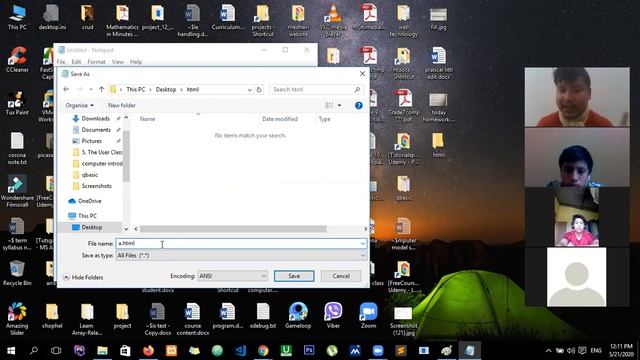Click the Wondershare Filmora9 desktop icon
Image resolution: width=640 pixels, height=360 pixels.
17,191
